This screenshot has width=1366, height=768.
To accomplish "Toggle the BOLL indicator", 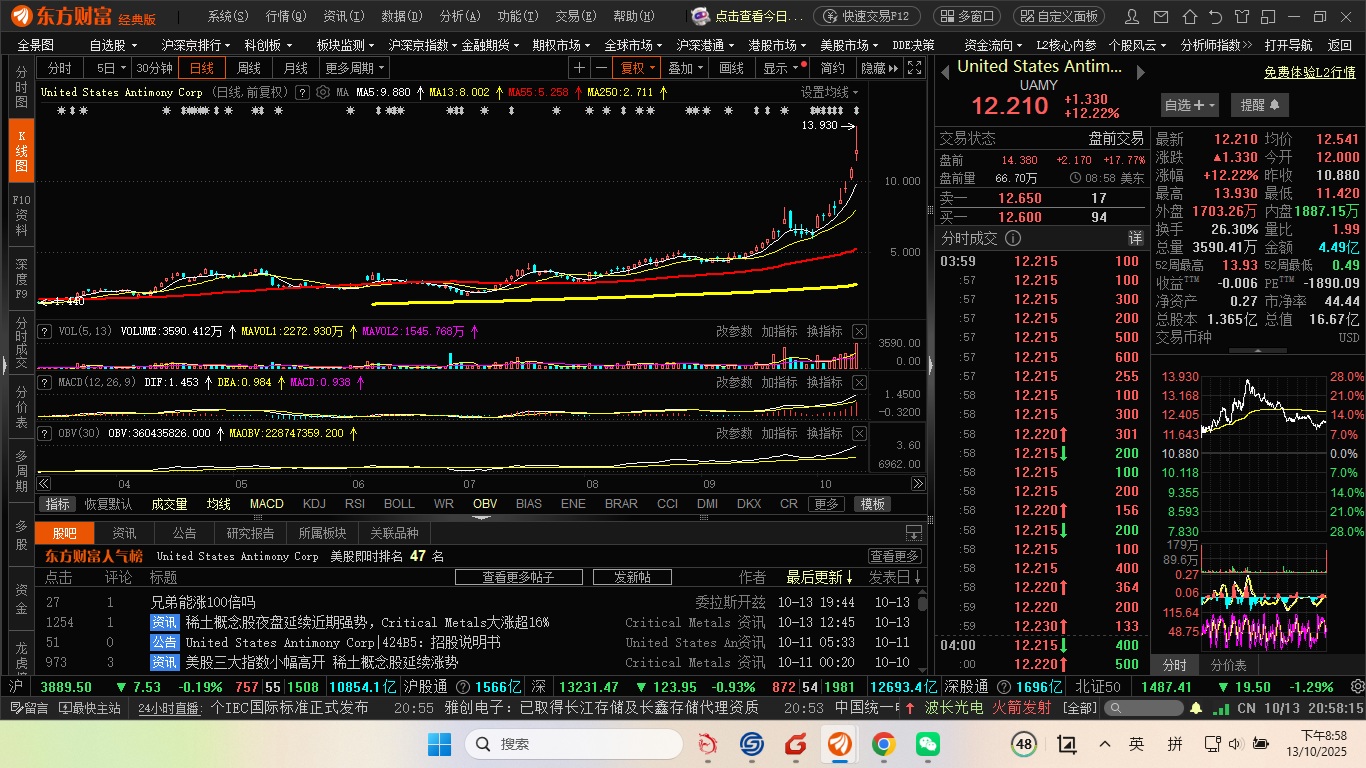I will click(x=399, y=504).
